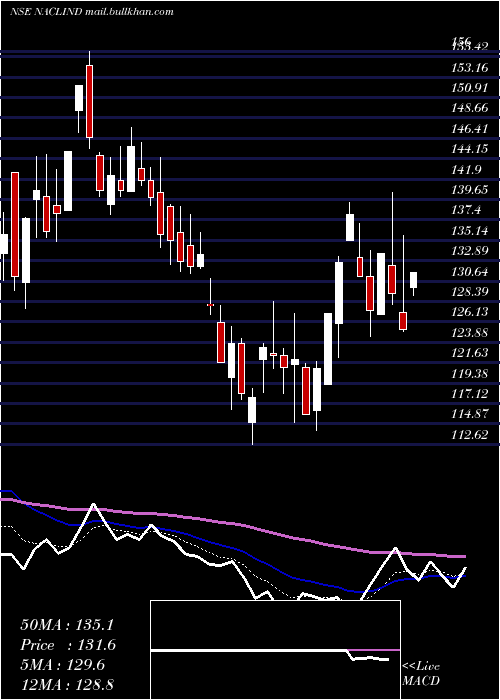Screen dimensions: 500x700
Task: Pick the 141.9 price axis value
Action: (x=467, y=170)
